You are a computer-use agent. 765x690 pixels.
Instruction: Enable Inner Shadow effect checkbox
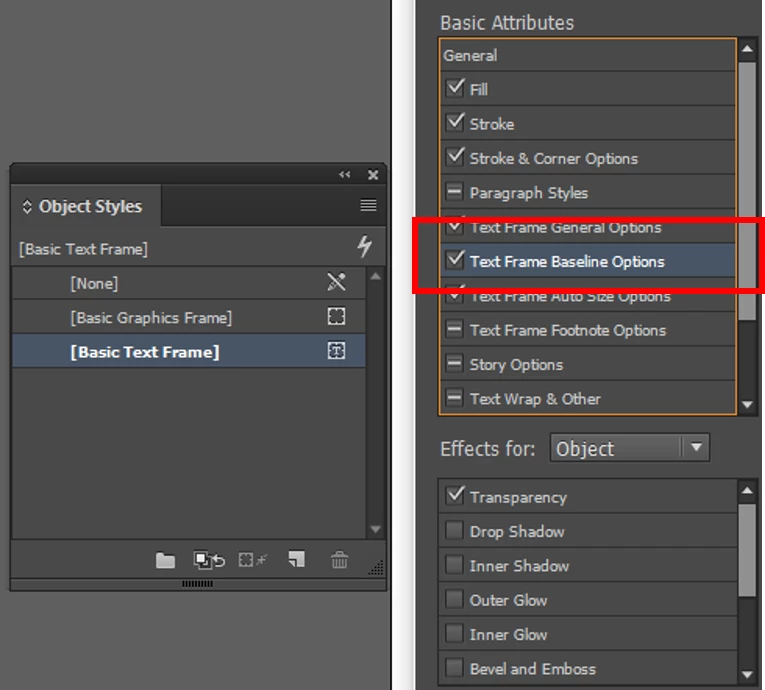454,565
